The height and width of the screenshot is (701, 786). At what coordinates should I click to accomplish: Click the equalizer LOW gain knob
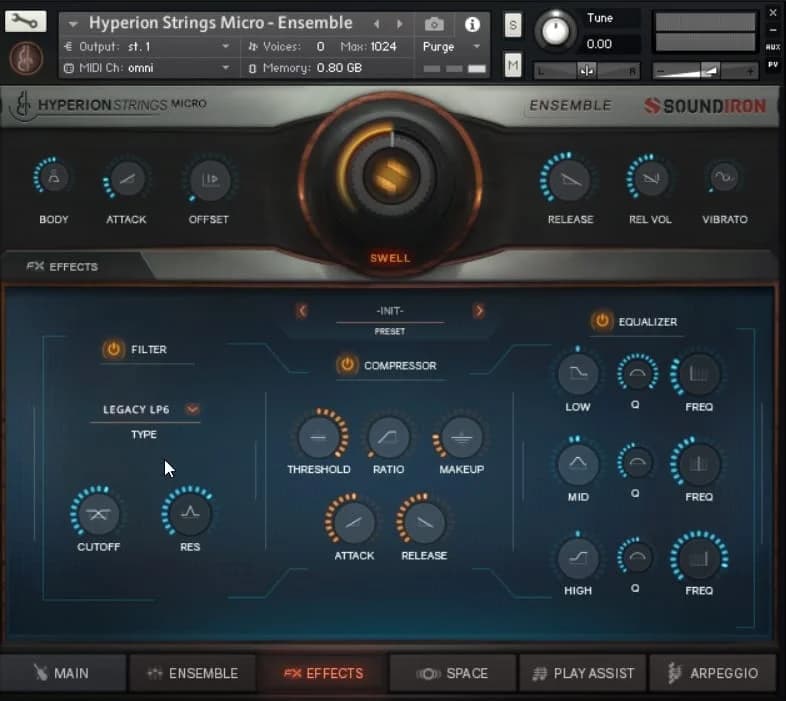pos(578,374)
